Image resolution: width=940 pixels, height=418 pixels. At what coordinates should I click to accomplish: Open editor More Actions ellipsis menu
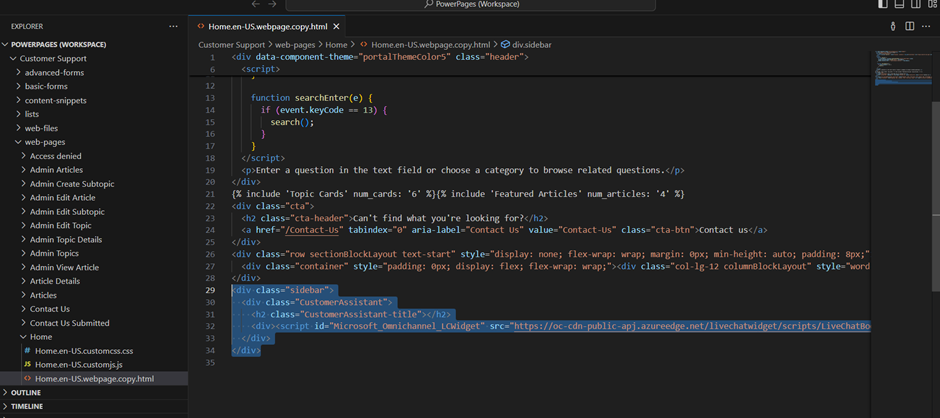(x=927, y=26)
